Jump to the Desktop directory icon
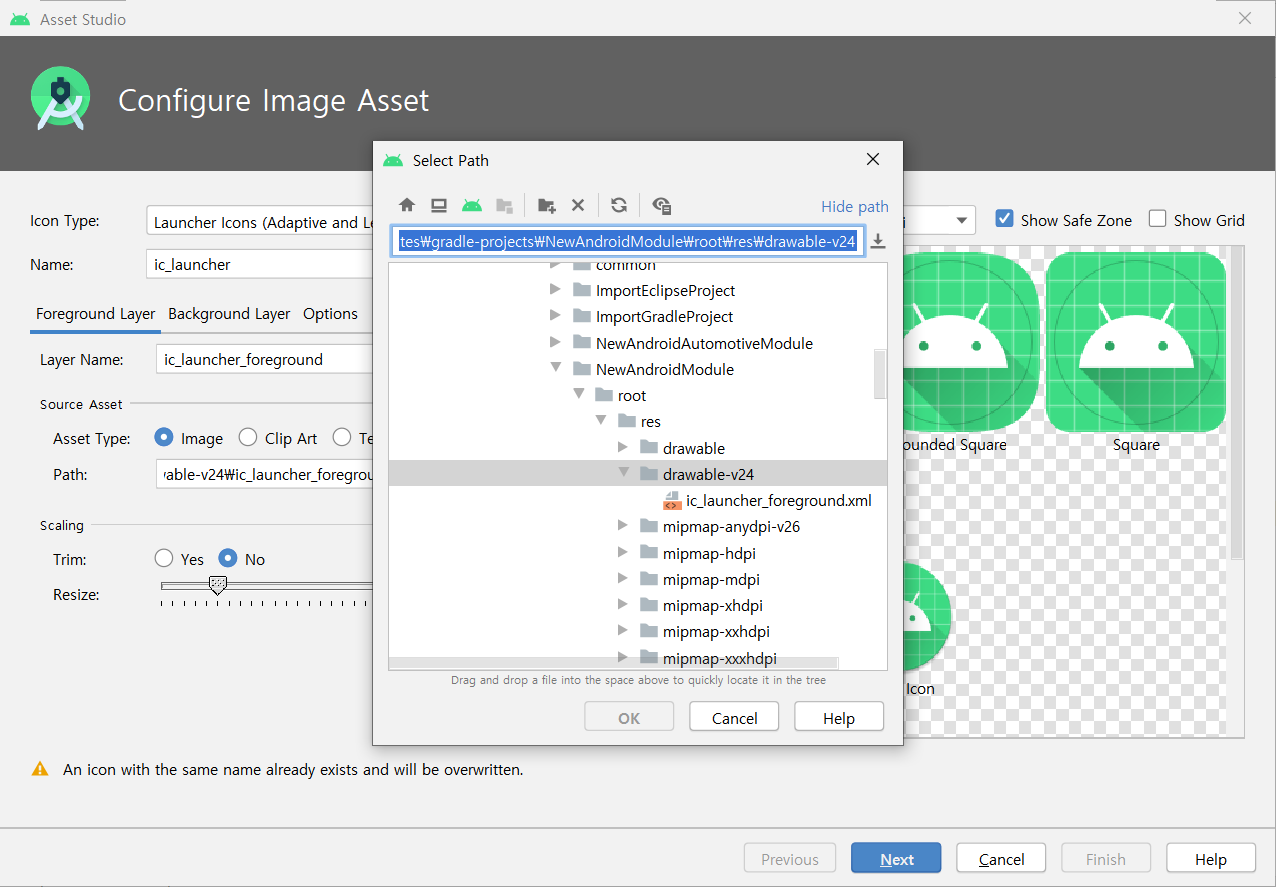 [x=439, y=205]
